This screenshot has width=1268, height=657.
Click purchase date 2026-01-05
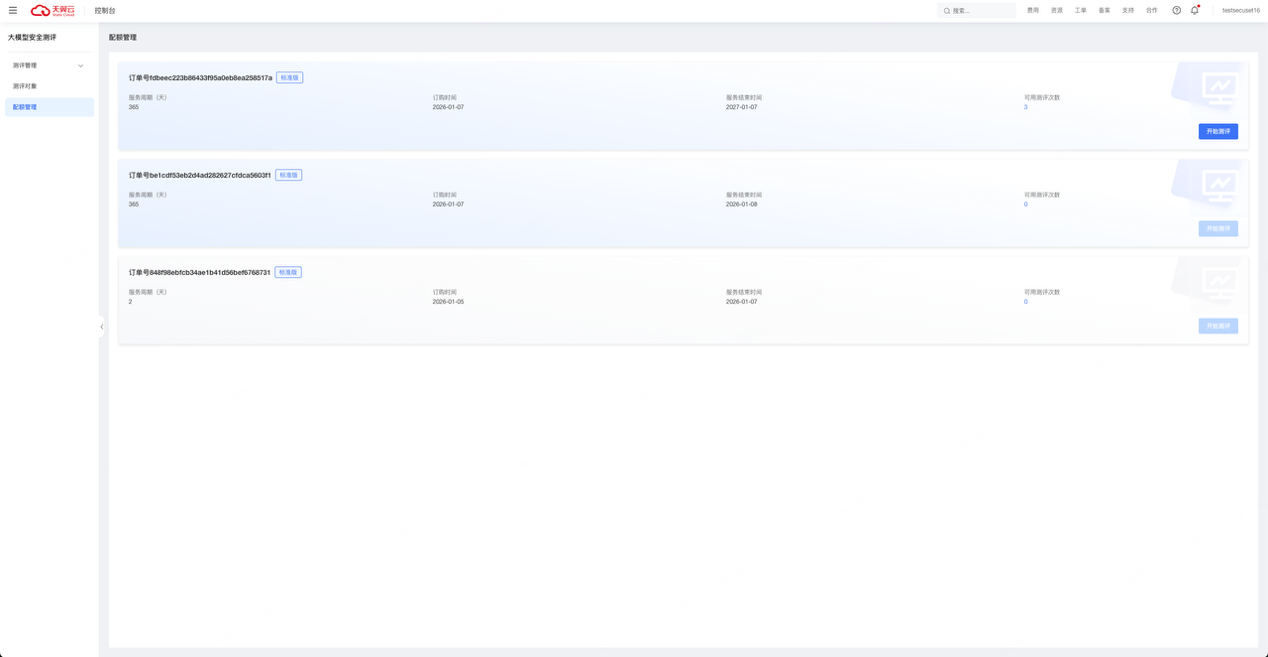click(448, 301)
